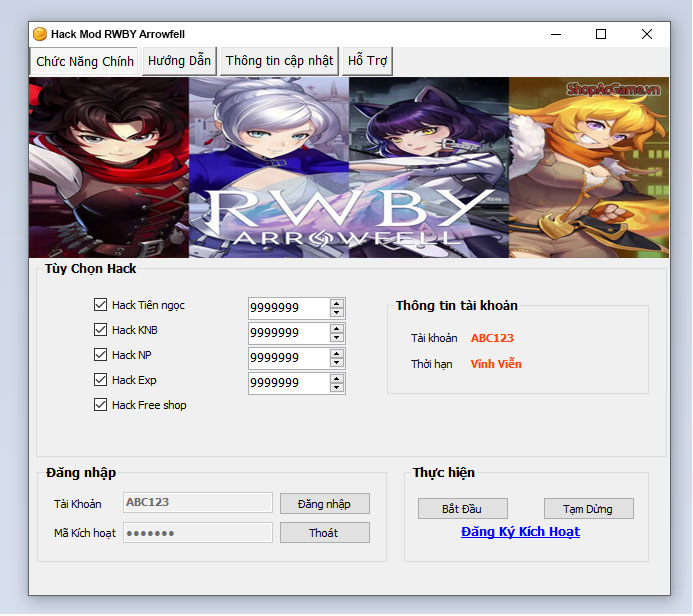The height and width of the screenshot is (616, 693).
Task: Open the Chức Năng Chính tab
Action: click(x=84, y=62)
